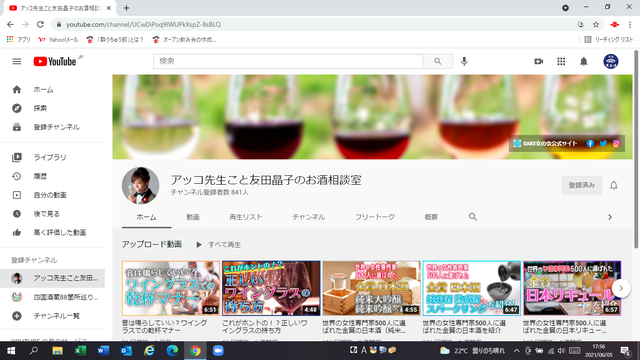Open the YouTube apps grid icon
640x360 pixels.
coord(561,62)
